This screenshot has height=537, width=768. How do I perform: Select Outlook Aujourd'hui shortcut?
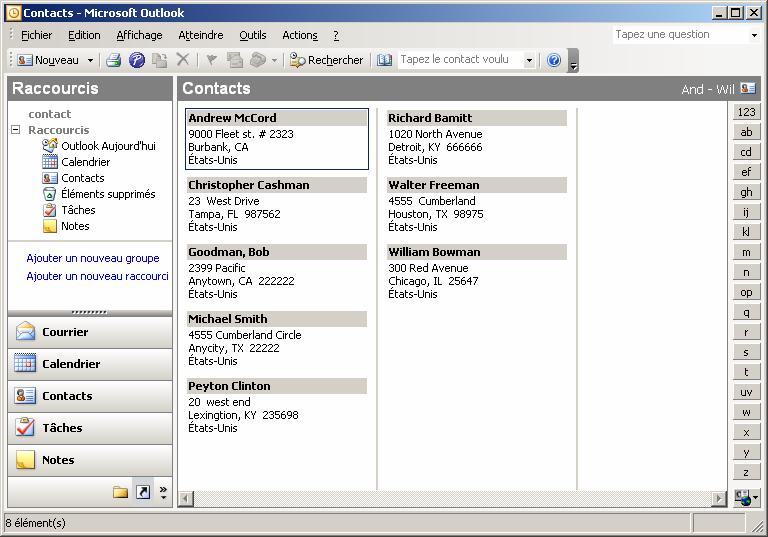(x=99, y=146)
